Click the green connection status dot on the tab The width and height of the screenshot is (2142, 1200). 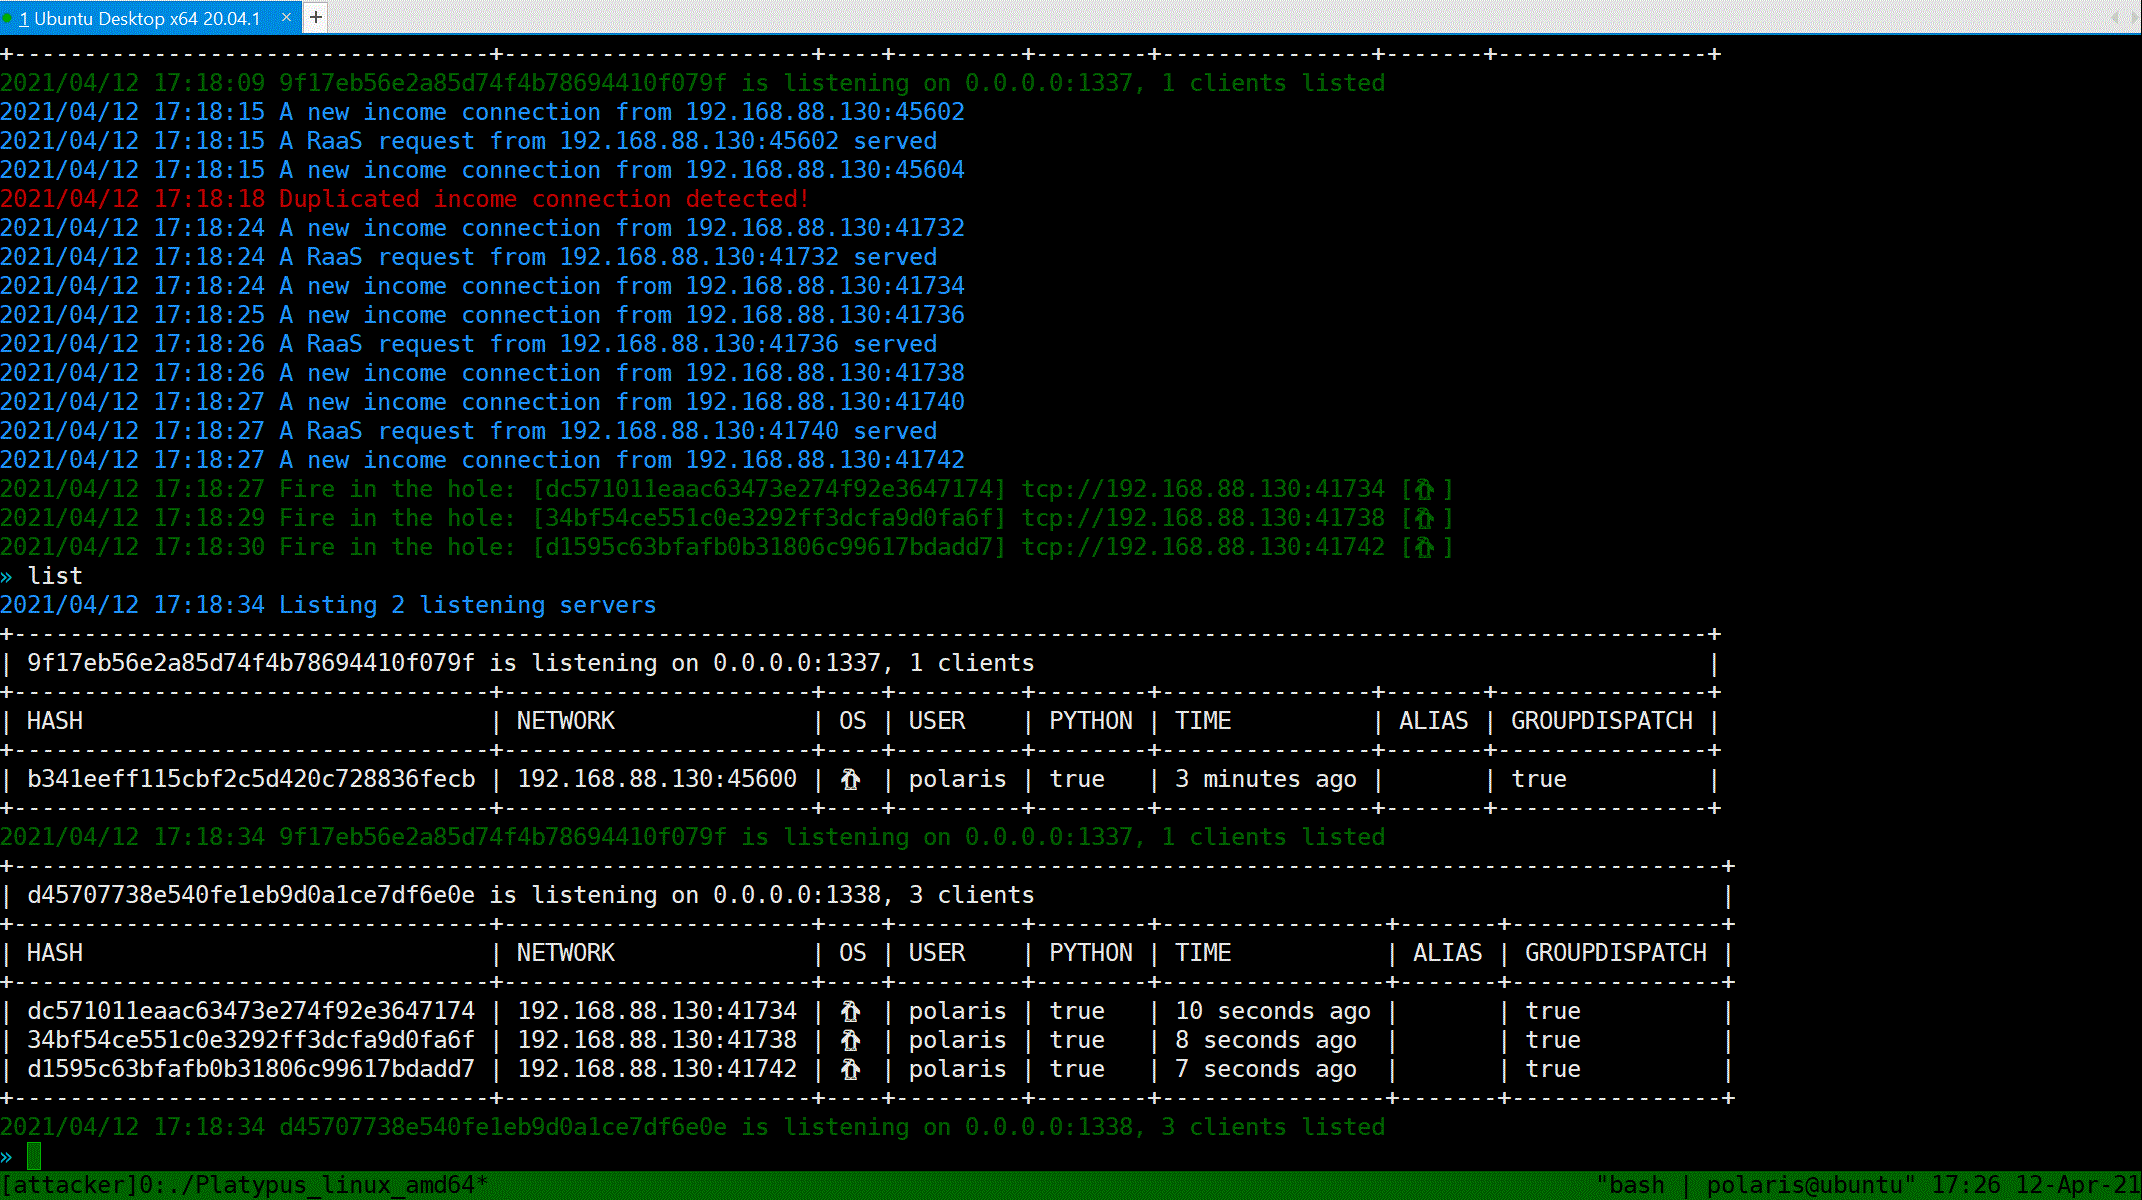tap(8, 18)
